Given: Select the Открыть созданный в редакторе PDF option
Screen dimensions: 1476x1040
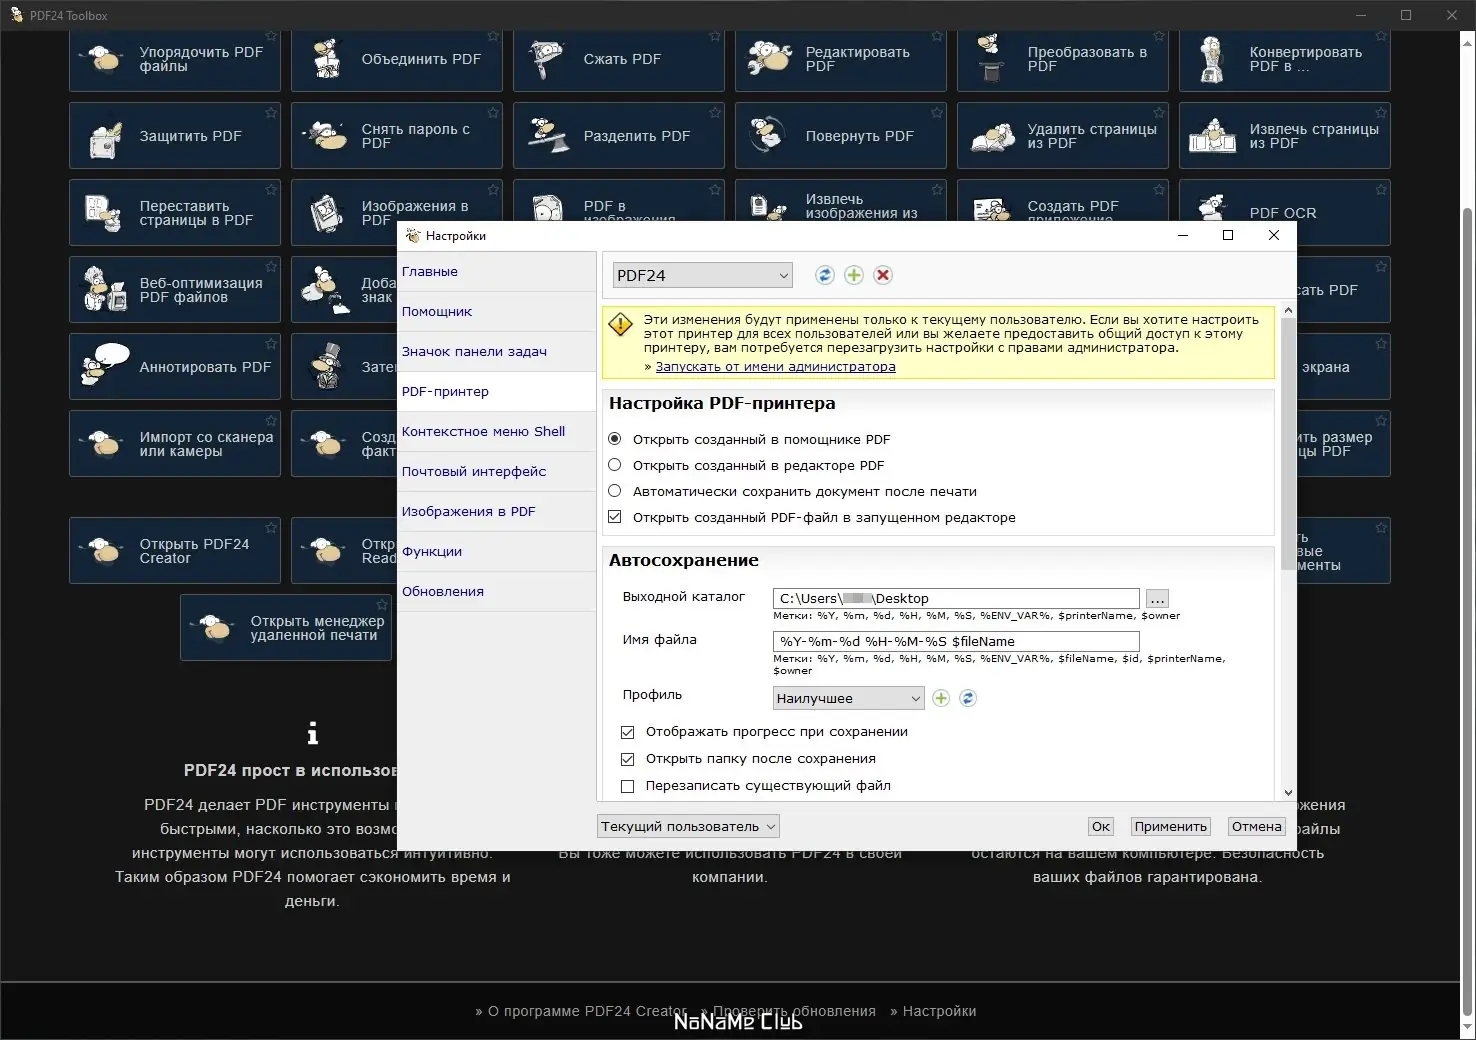Looking at the screenshot, I should [615, 465].
